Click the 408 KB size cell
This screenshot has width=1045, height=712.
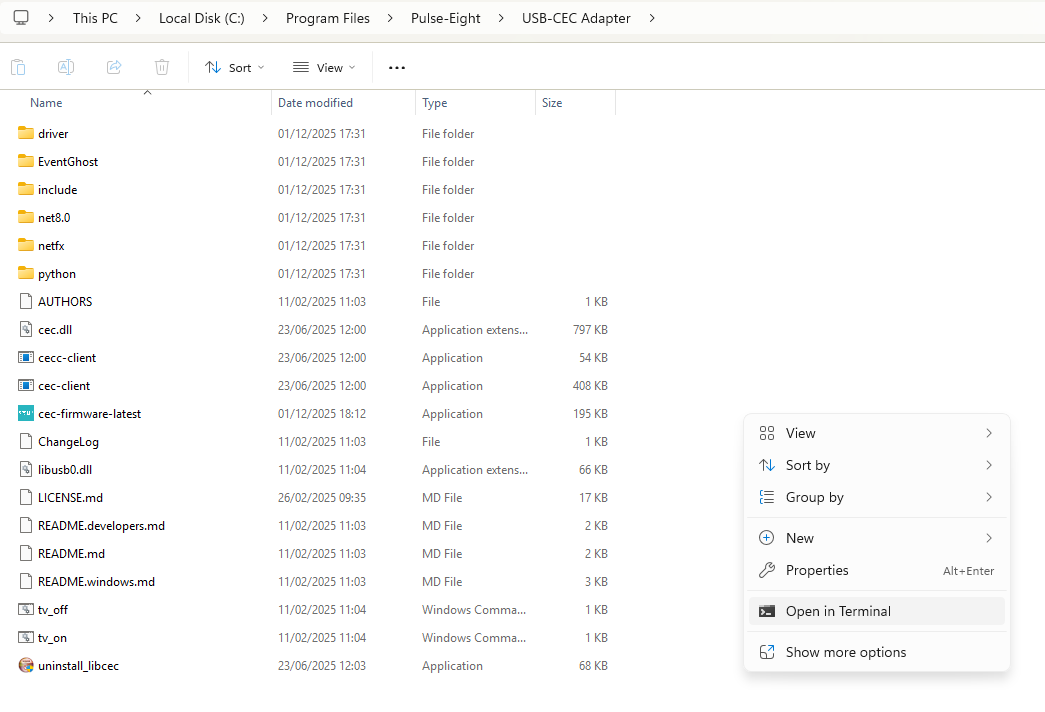[x=590, y=385]
